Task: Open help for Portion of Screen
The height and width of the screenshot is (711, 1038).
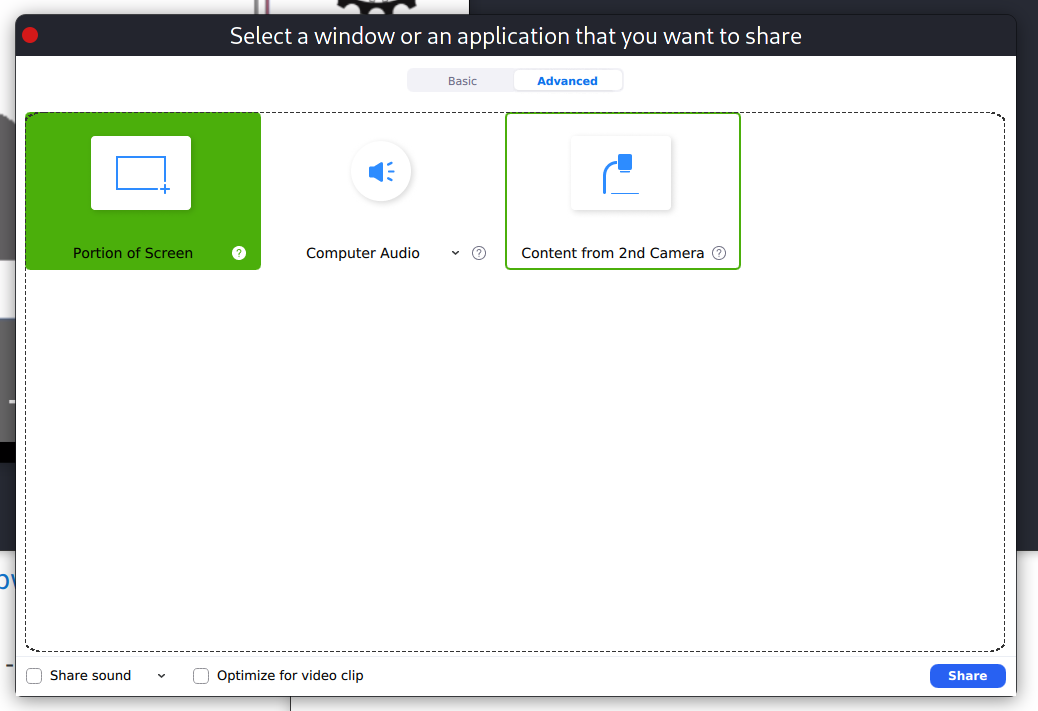Action: click(x=239, y=253)
